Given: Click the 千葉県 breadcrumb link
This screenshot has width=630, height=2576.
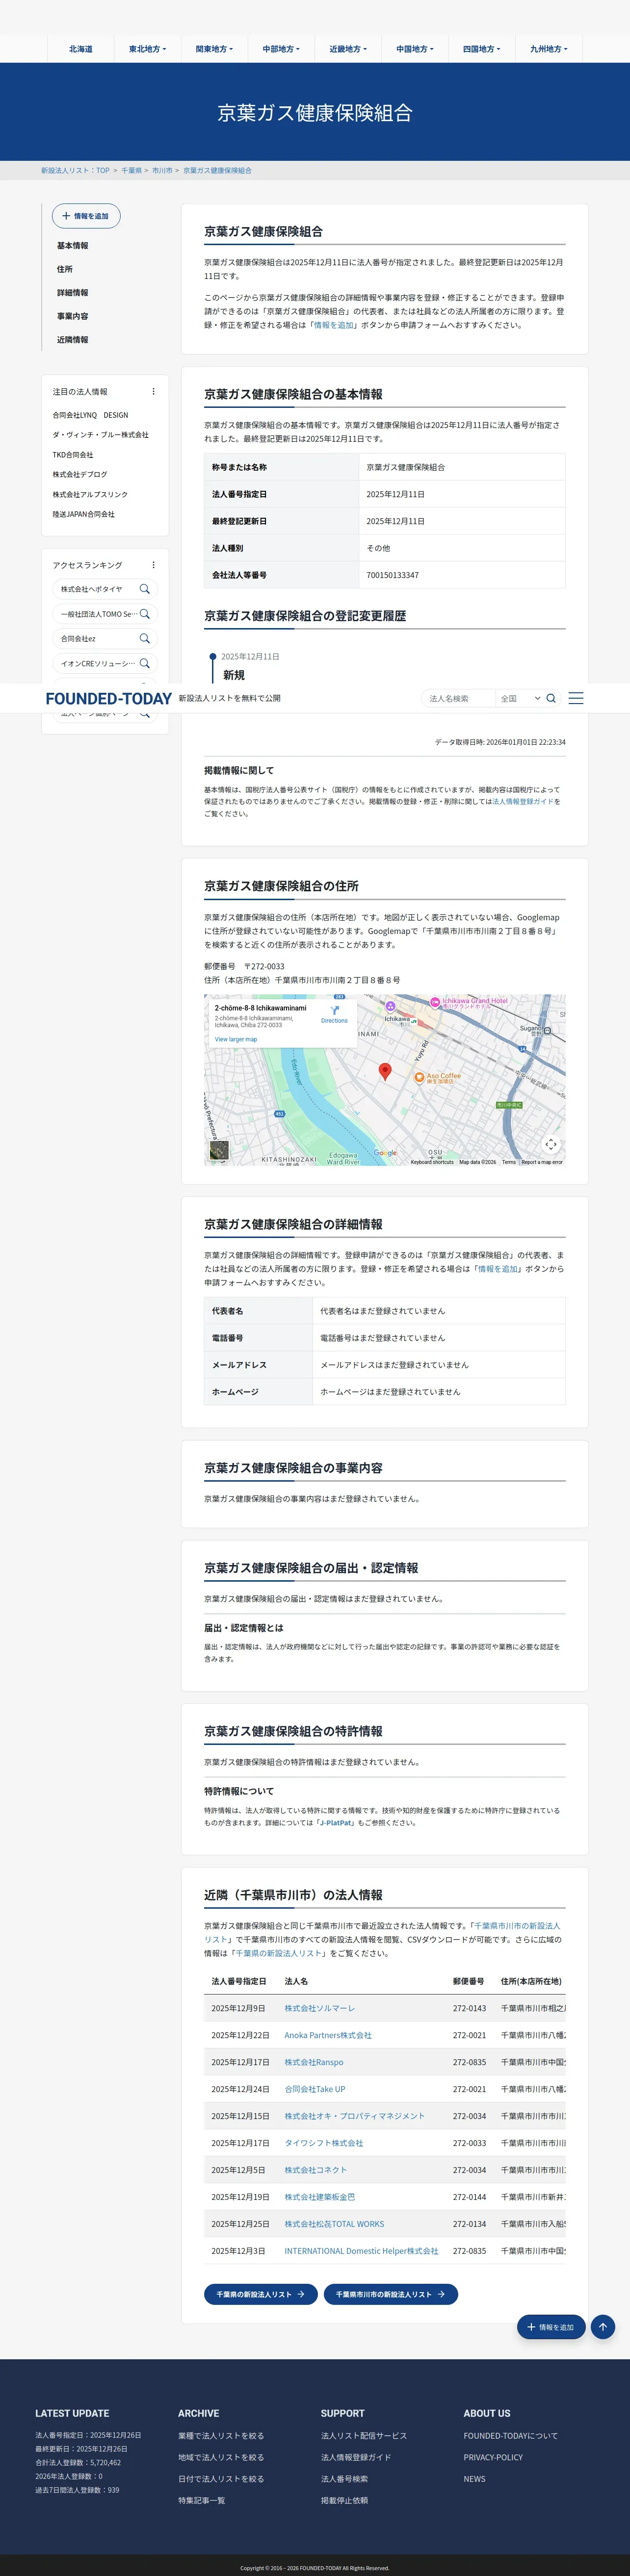Looking at the screenshot, I should coord(131,171).
